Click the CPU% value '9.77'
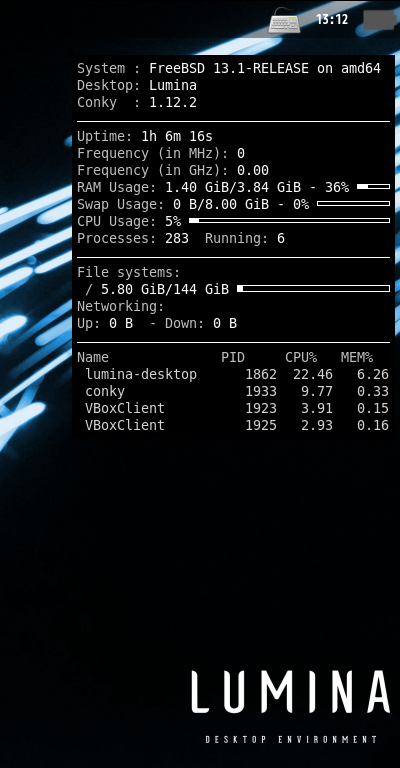Image resolution: width=400 pixels, height=768 pixels. [317, 392]
